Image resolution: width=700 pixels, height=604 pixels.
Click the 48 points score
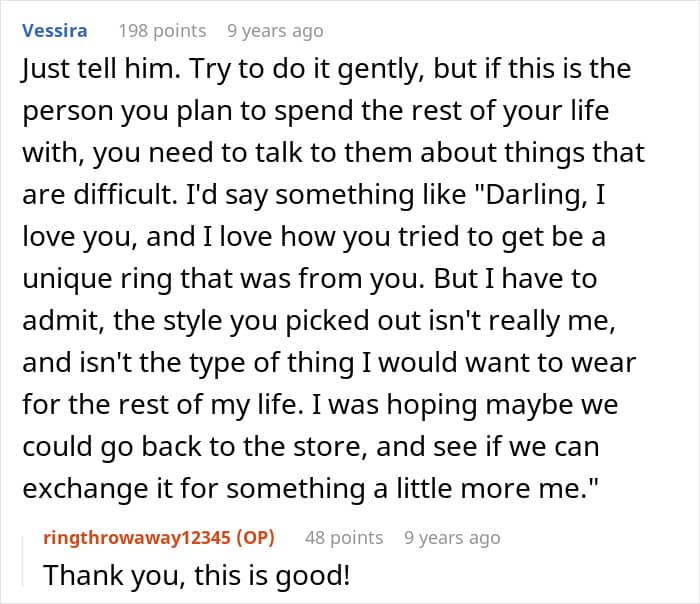tap(343, 538)
